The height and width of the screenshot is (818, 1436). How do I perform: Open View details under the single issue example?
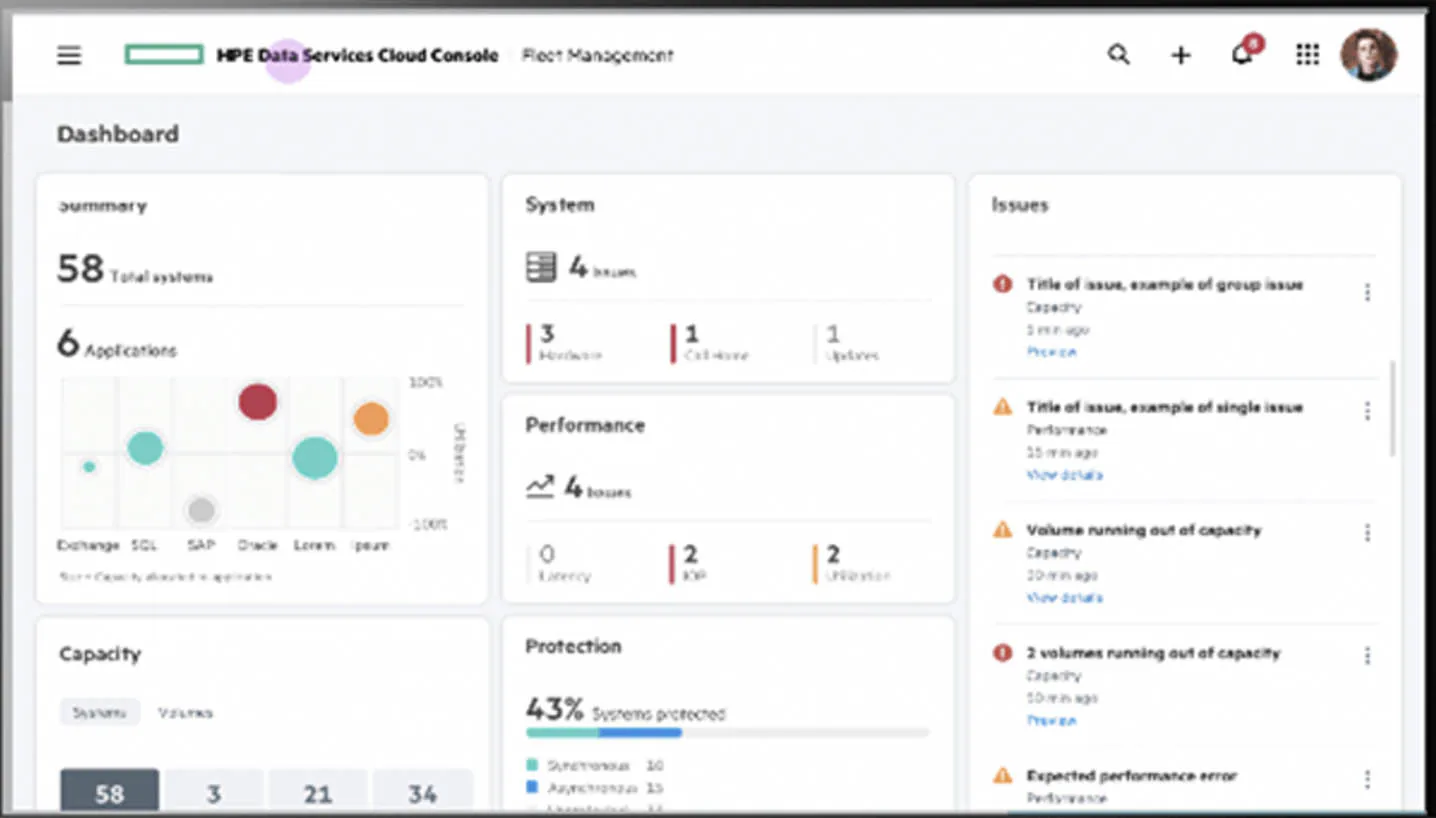pyautogui.click(x=1064, y=475)
